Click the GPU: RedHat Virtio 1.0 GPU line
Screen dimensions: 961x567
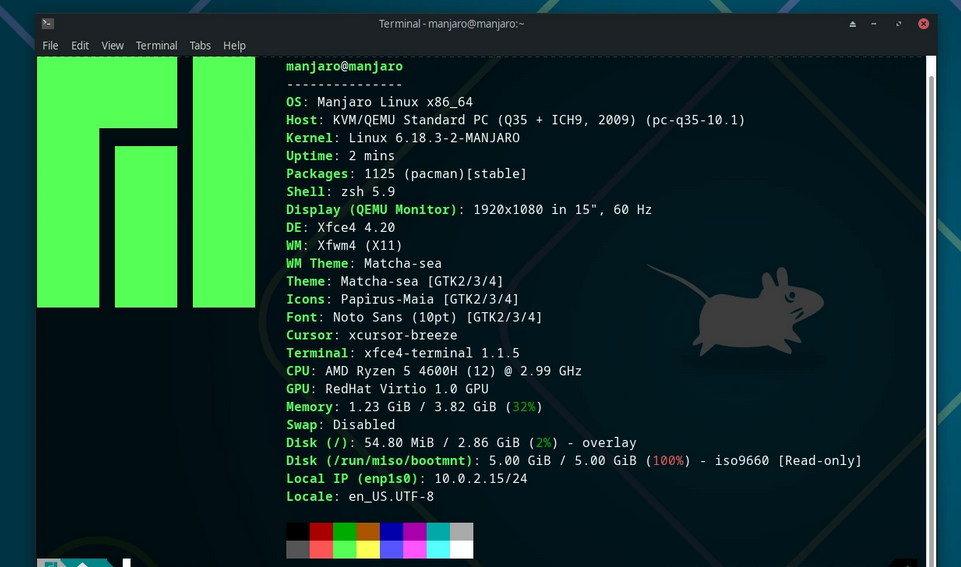387,389
